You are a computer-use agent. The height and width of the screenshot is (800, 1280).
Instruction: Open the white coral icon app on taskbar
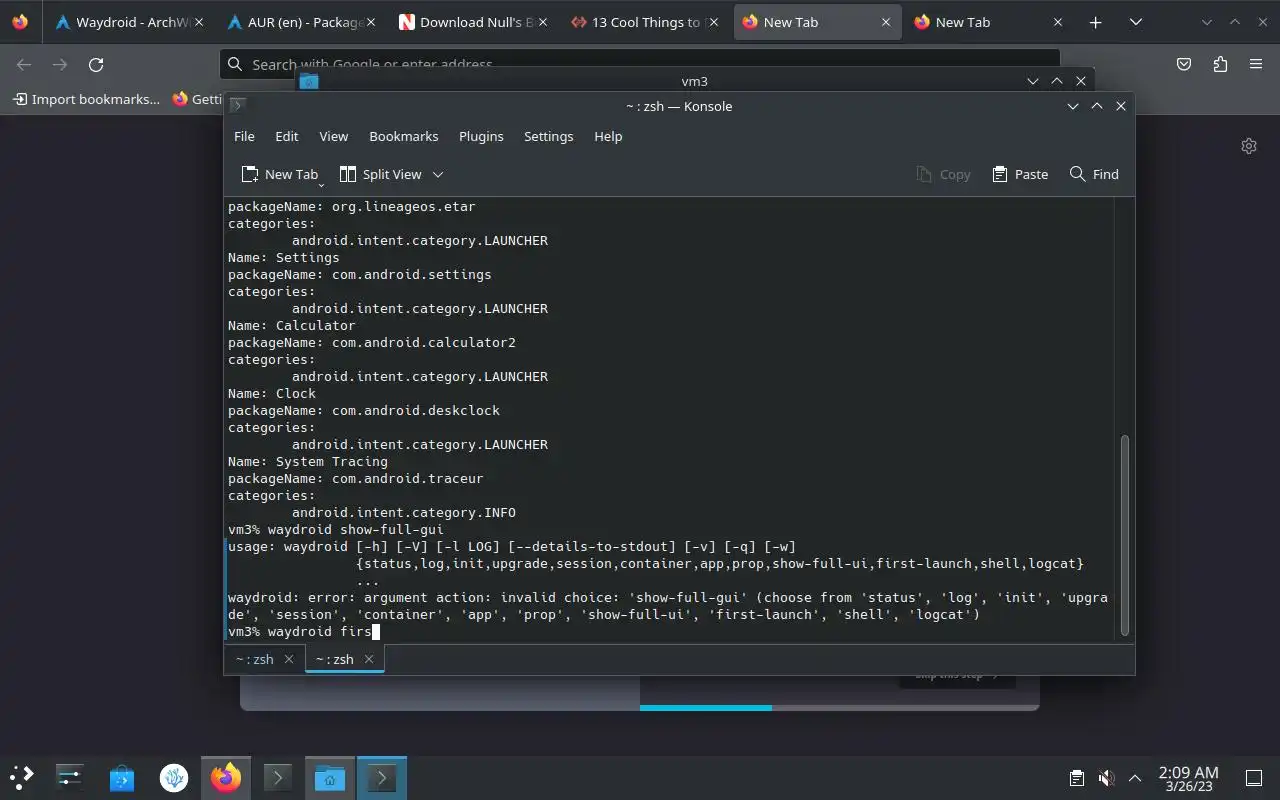coord(174,777)
